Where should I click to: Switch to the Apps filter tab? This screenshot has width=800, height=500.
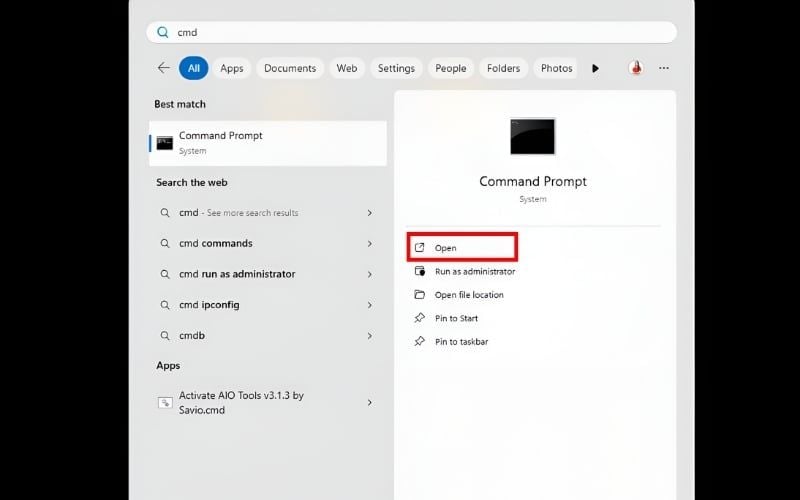click(x=231, y=68)
